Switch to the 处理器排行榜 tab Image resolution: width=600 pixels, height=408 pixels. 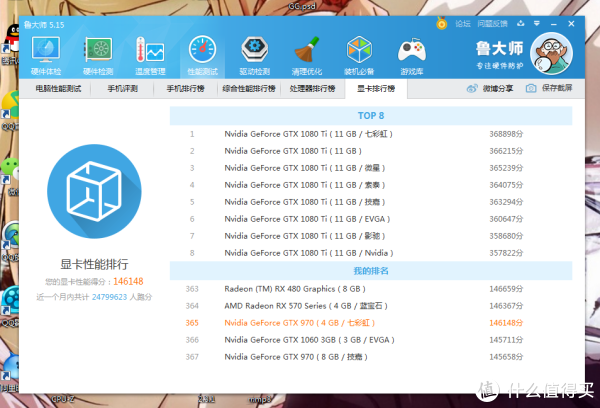pos(312,89)
